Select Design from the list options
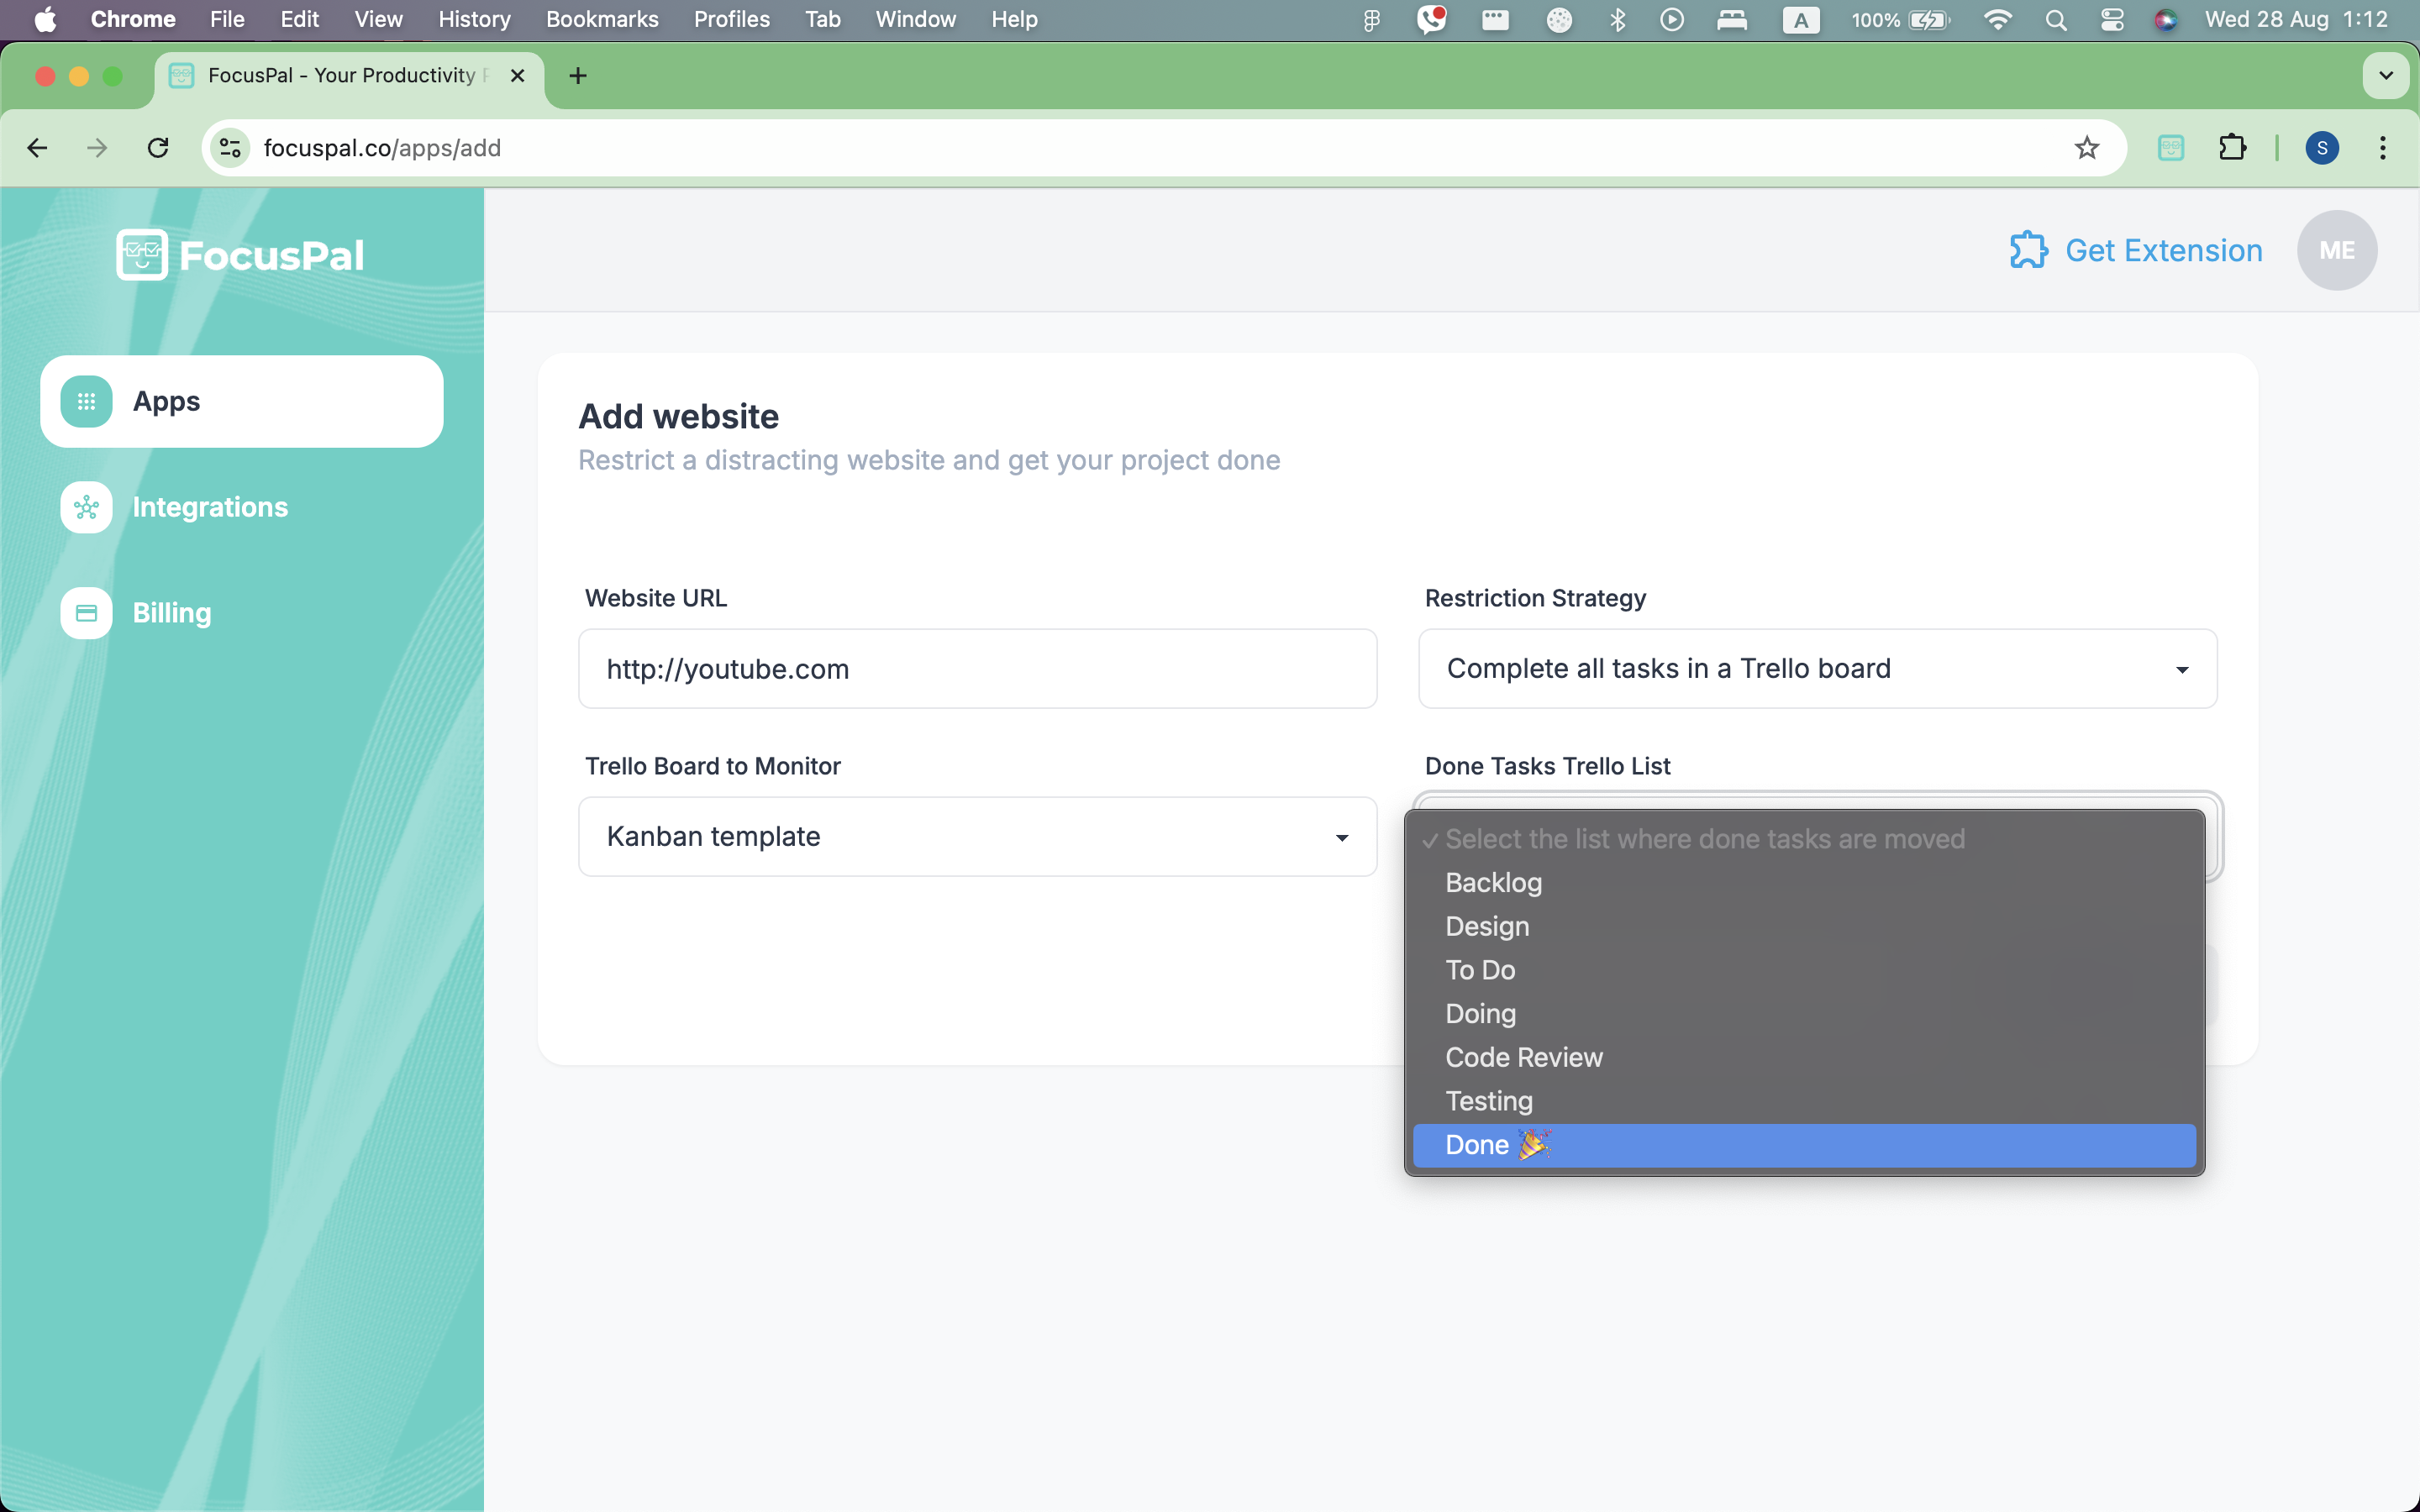This screenshot has height=1512, width=2420. 1804,926
